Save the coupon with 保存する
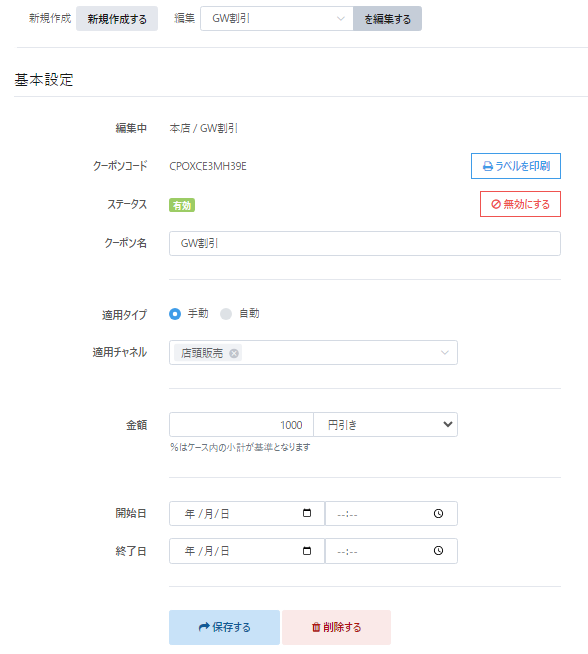588x654 pixels. click(x=224, y=627)
